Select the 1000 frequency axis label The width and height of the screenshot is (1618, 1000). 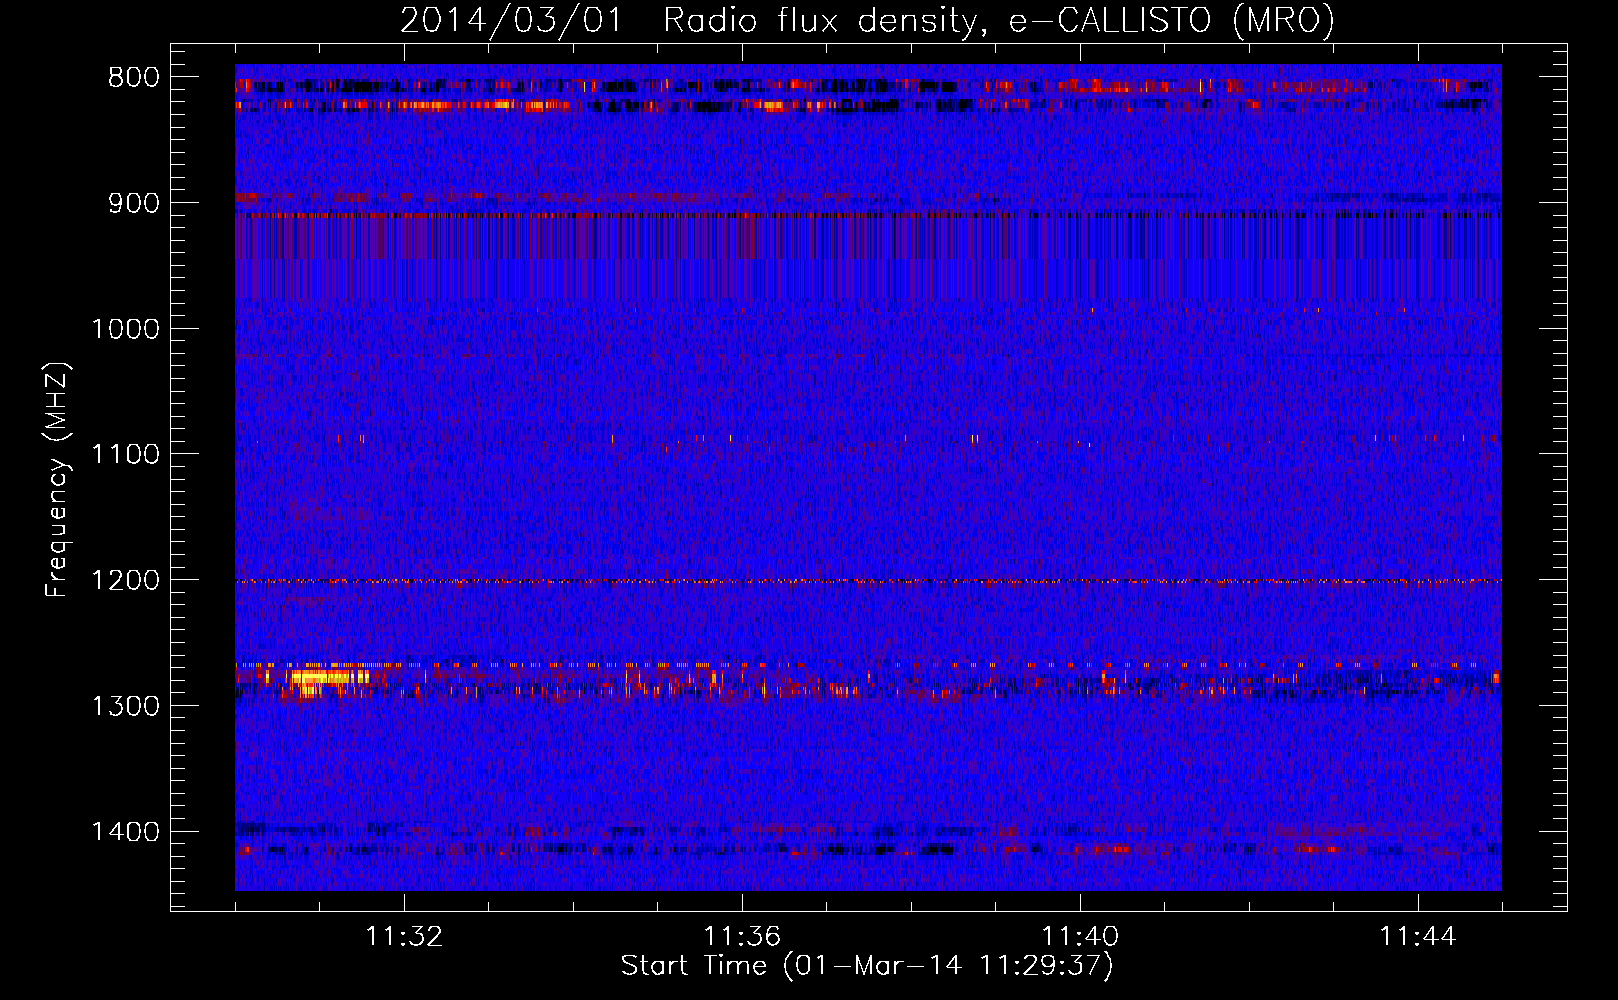point(125,329)
